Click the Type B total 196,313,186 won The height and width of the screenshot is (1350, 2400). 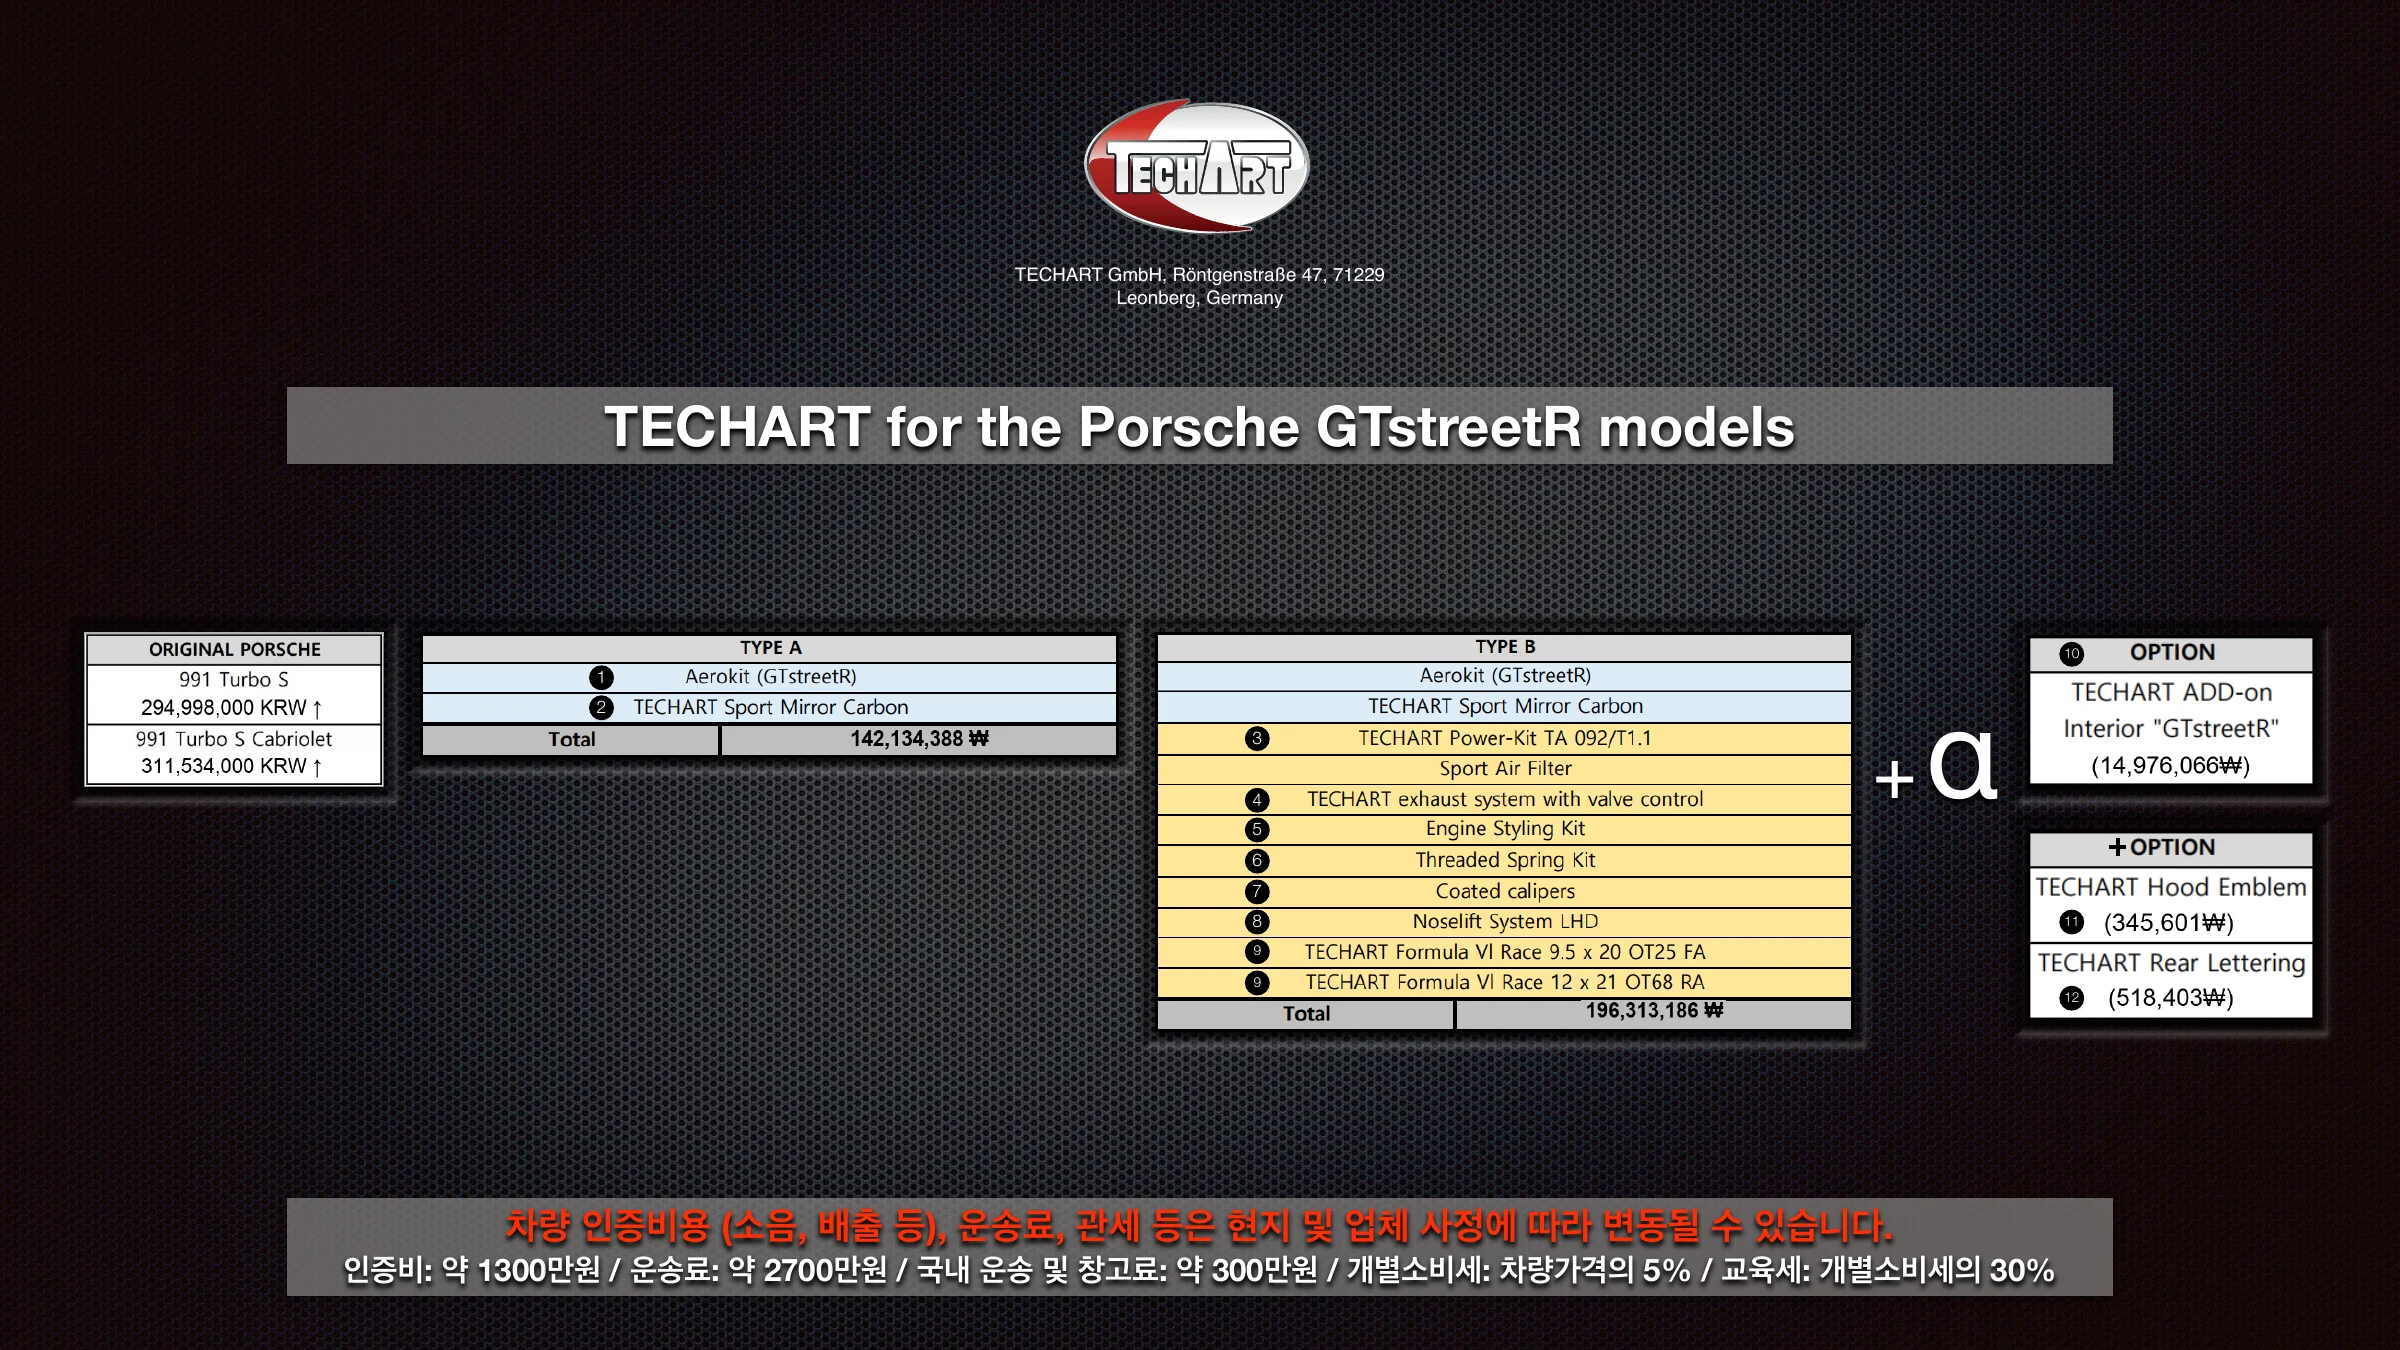click(1654, 1011)
